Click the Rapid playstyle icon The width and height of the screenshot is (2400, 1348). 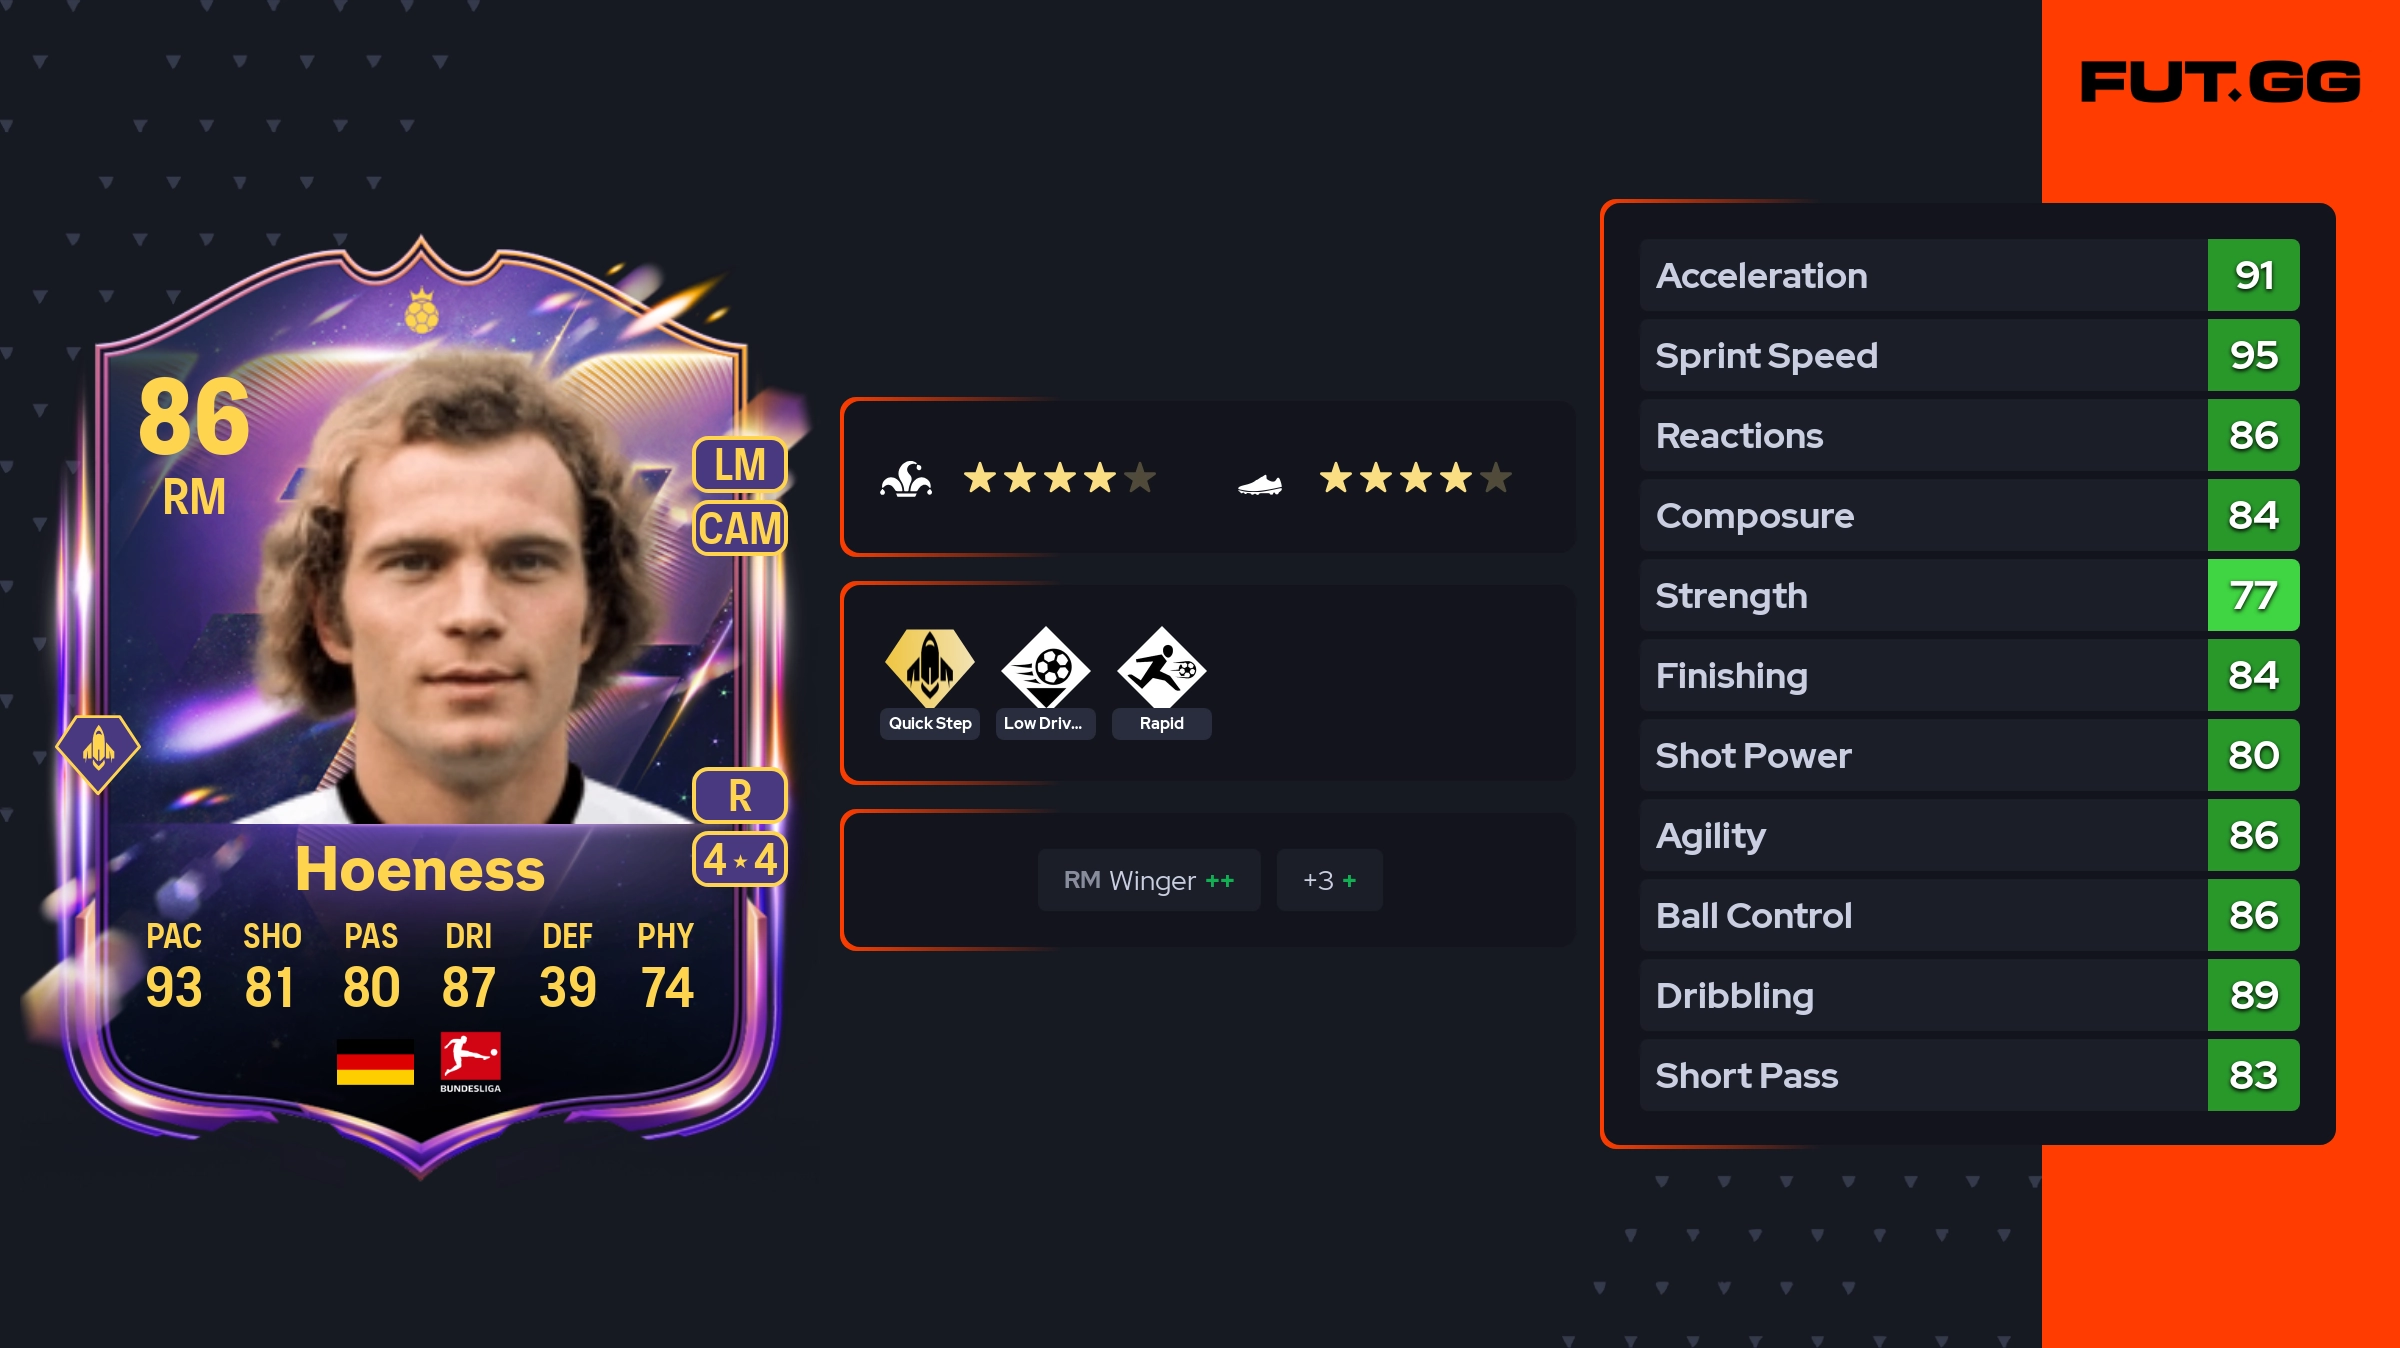pos(1162,667)
